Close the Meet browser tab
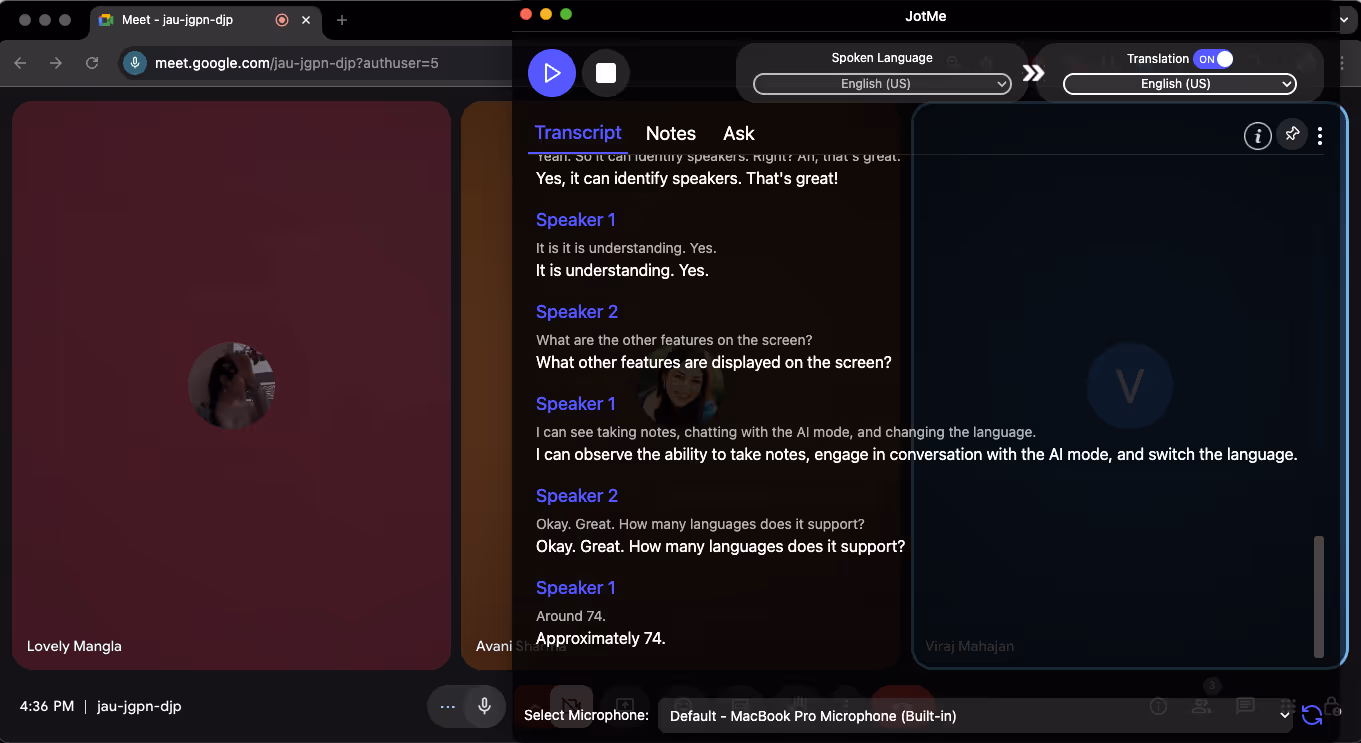Viewport: 1361px width, 743px height. (x=305, y=20)
